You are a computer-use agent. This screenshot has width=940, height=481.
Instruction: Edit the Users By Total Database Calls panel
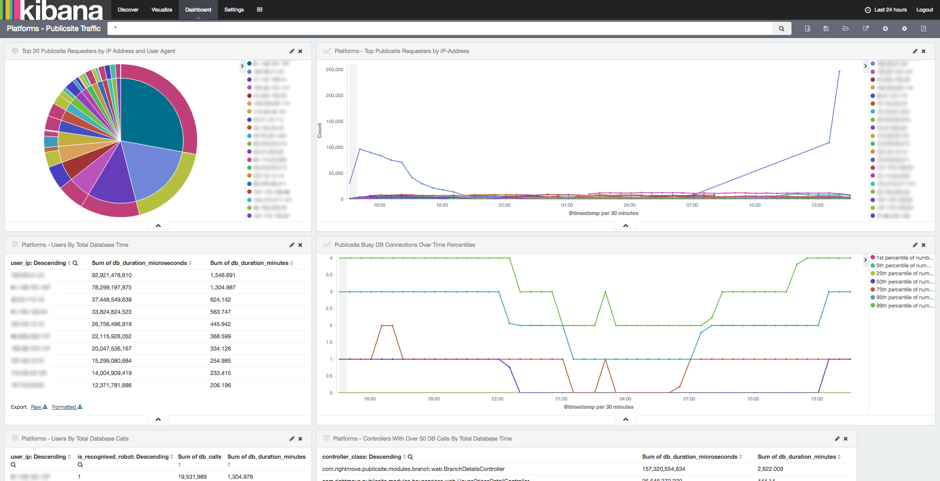pos(292,438)
